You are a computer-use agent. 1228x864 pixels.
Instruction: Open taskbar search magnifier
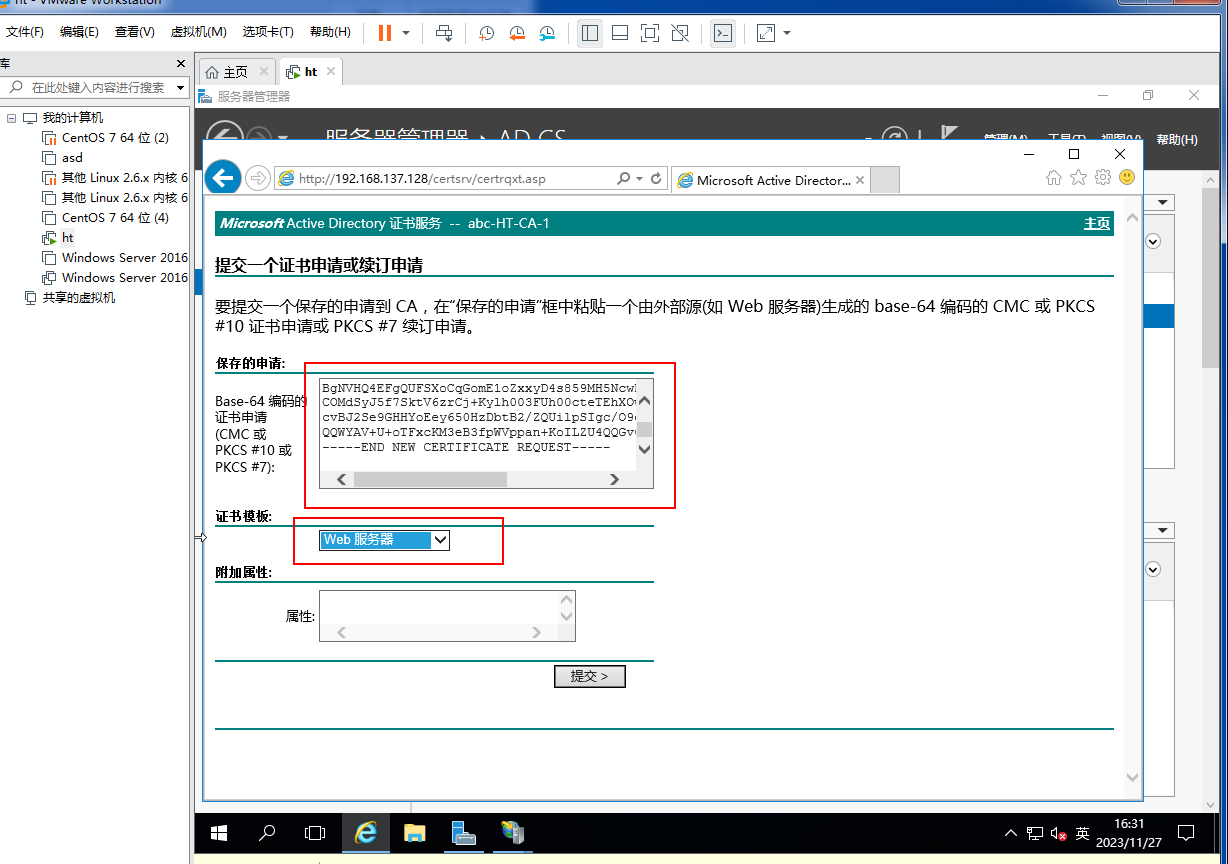tap(267, 832)
